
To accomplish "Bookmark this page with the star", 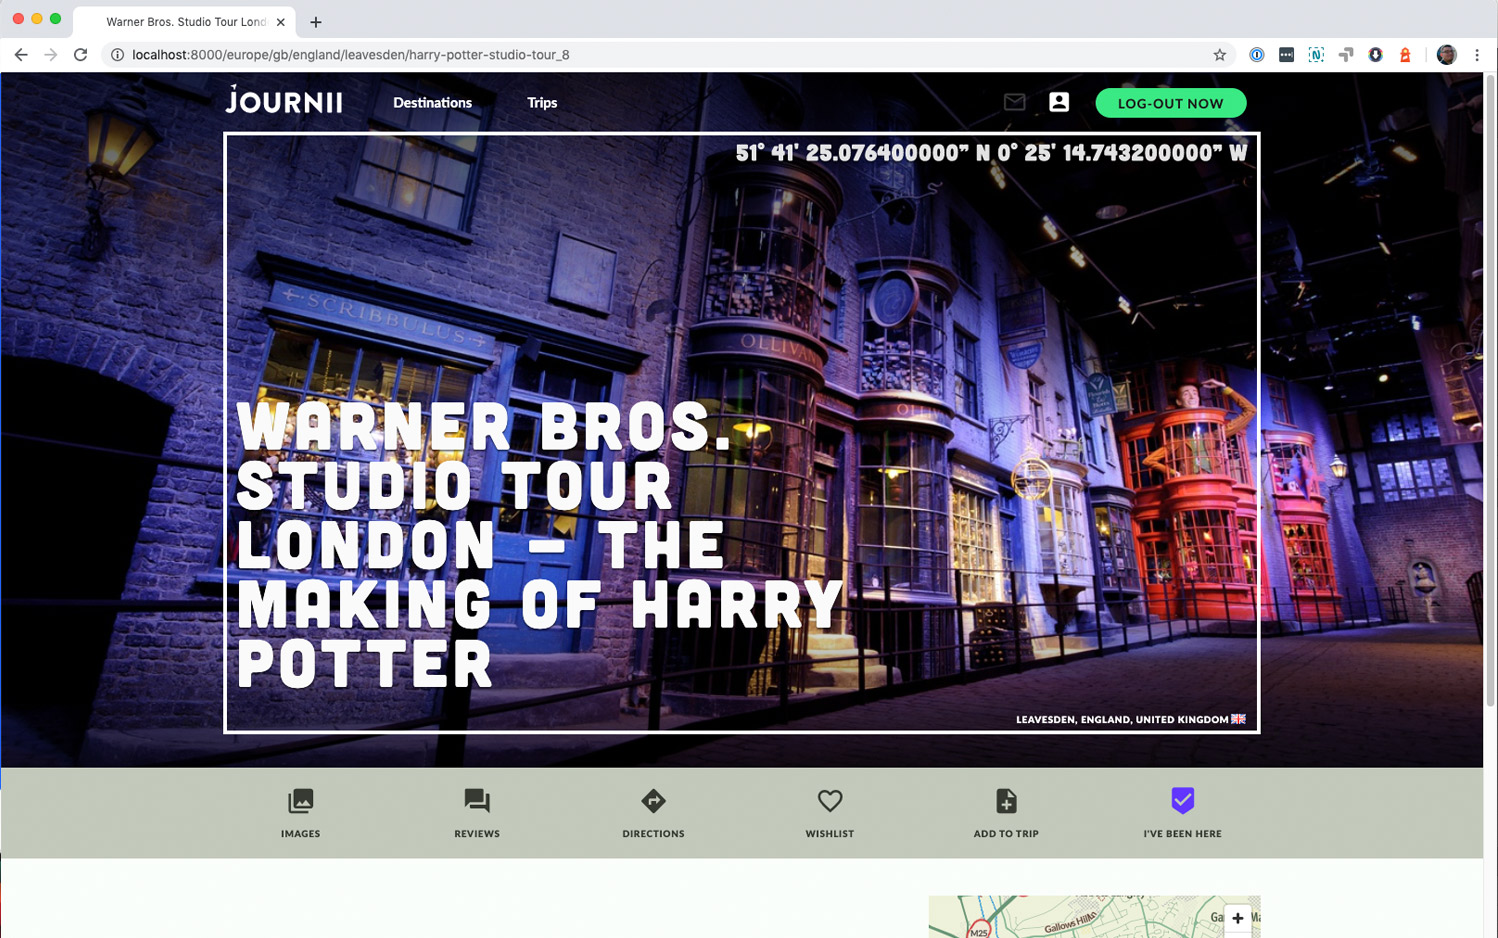I will point(1220,55).
